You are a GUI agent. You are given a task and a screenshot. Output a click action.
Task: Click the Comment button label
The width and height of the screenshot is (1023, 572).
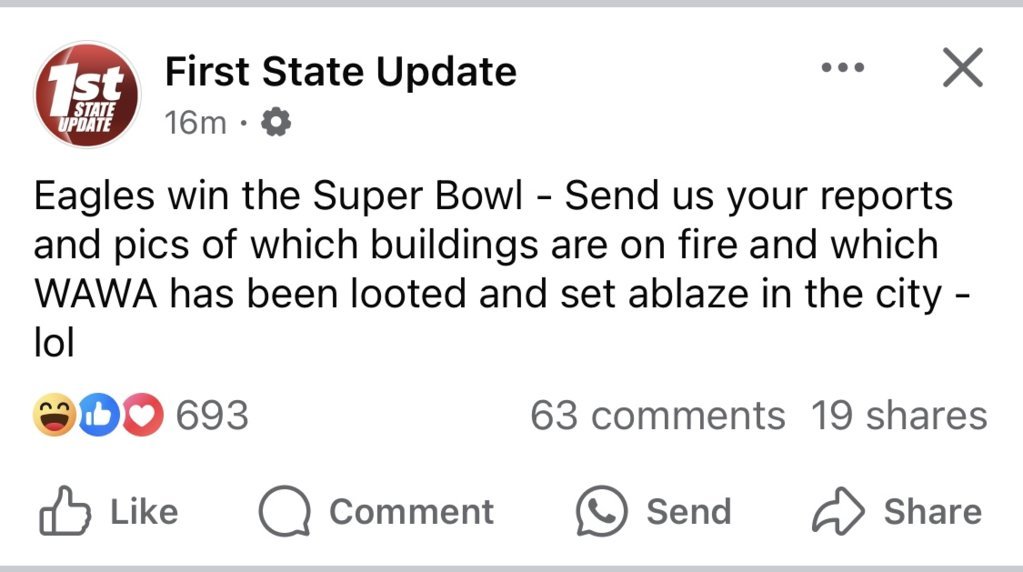411,511
